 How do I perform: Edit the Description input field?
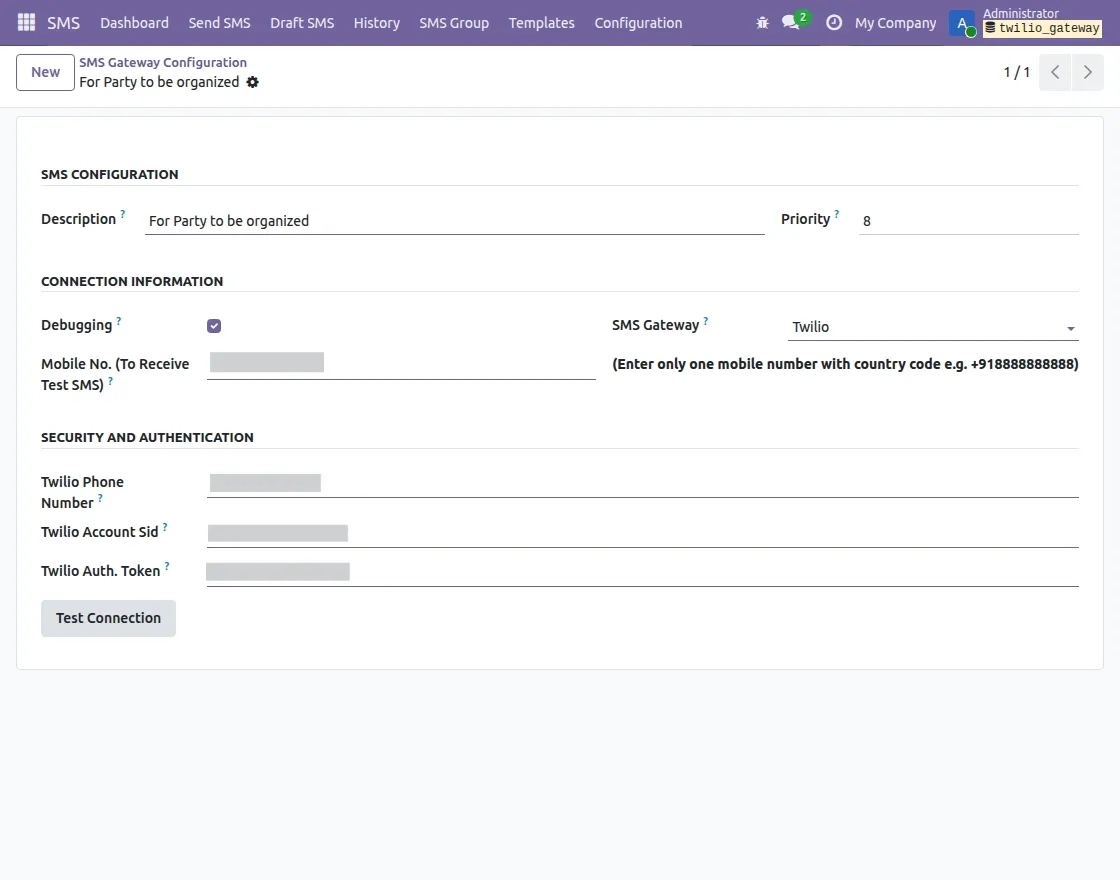(x=454, y=221)
